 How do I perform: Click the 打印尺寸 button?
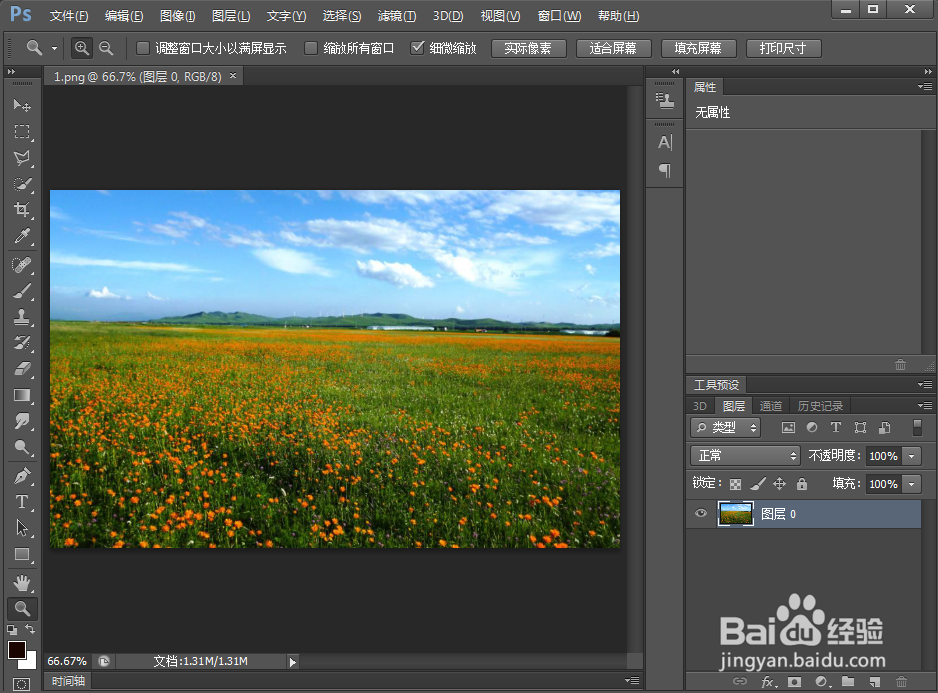coord(783,48)
